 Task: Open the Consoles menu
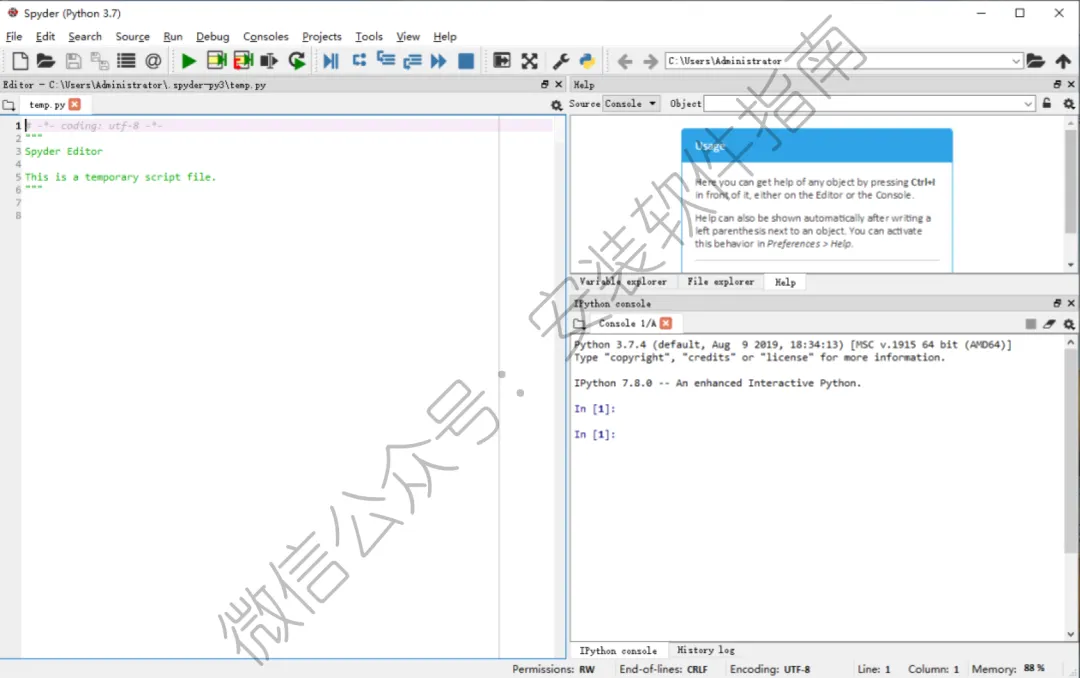[265, 37]
